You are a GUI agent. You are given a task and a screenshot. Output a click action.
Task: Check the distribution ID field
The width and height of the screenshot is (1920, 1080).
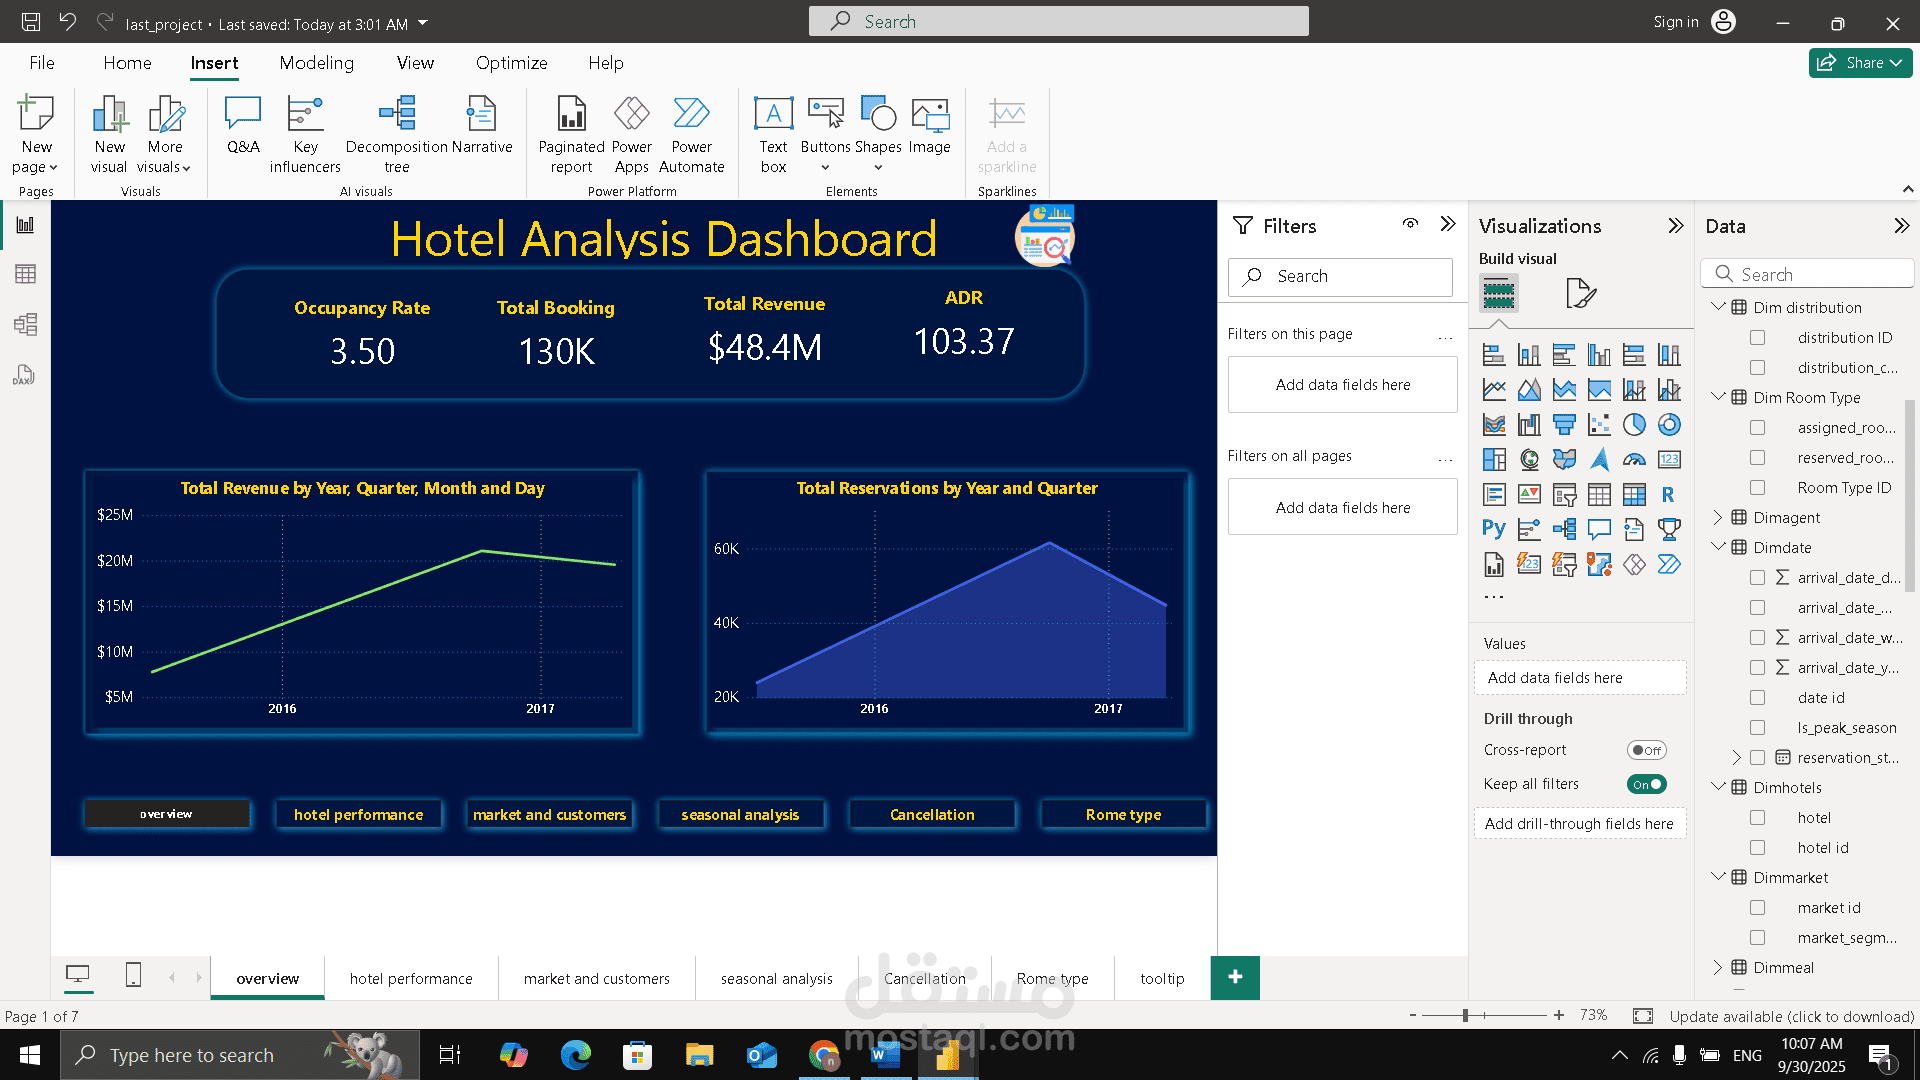tap(1757, 338)
